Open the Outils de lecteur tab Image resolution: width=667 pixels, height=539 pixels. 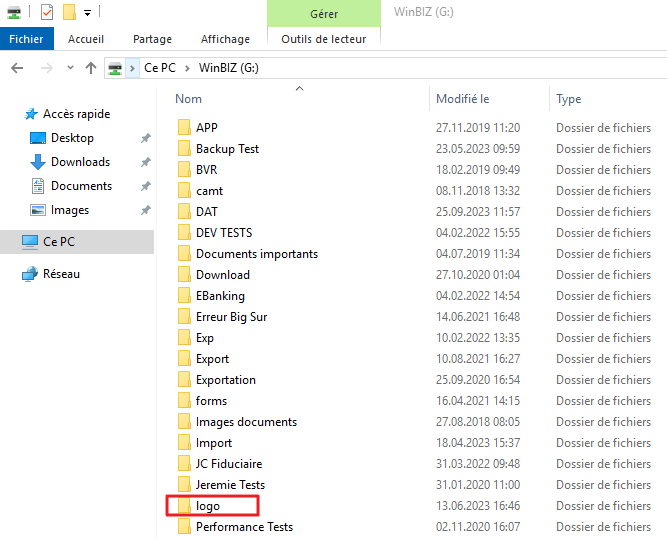coord(323,39)
